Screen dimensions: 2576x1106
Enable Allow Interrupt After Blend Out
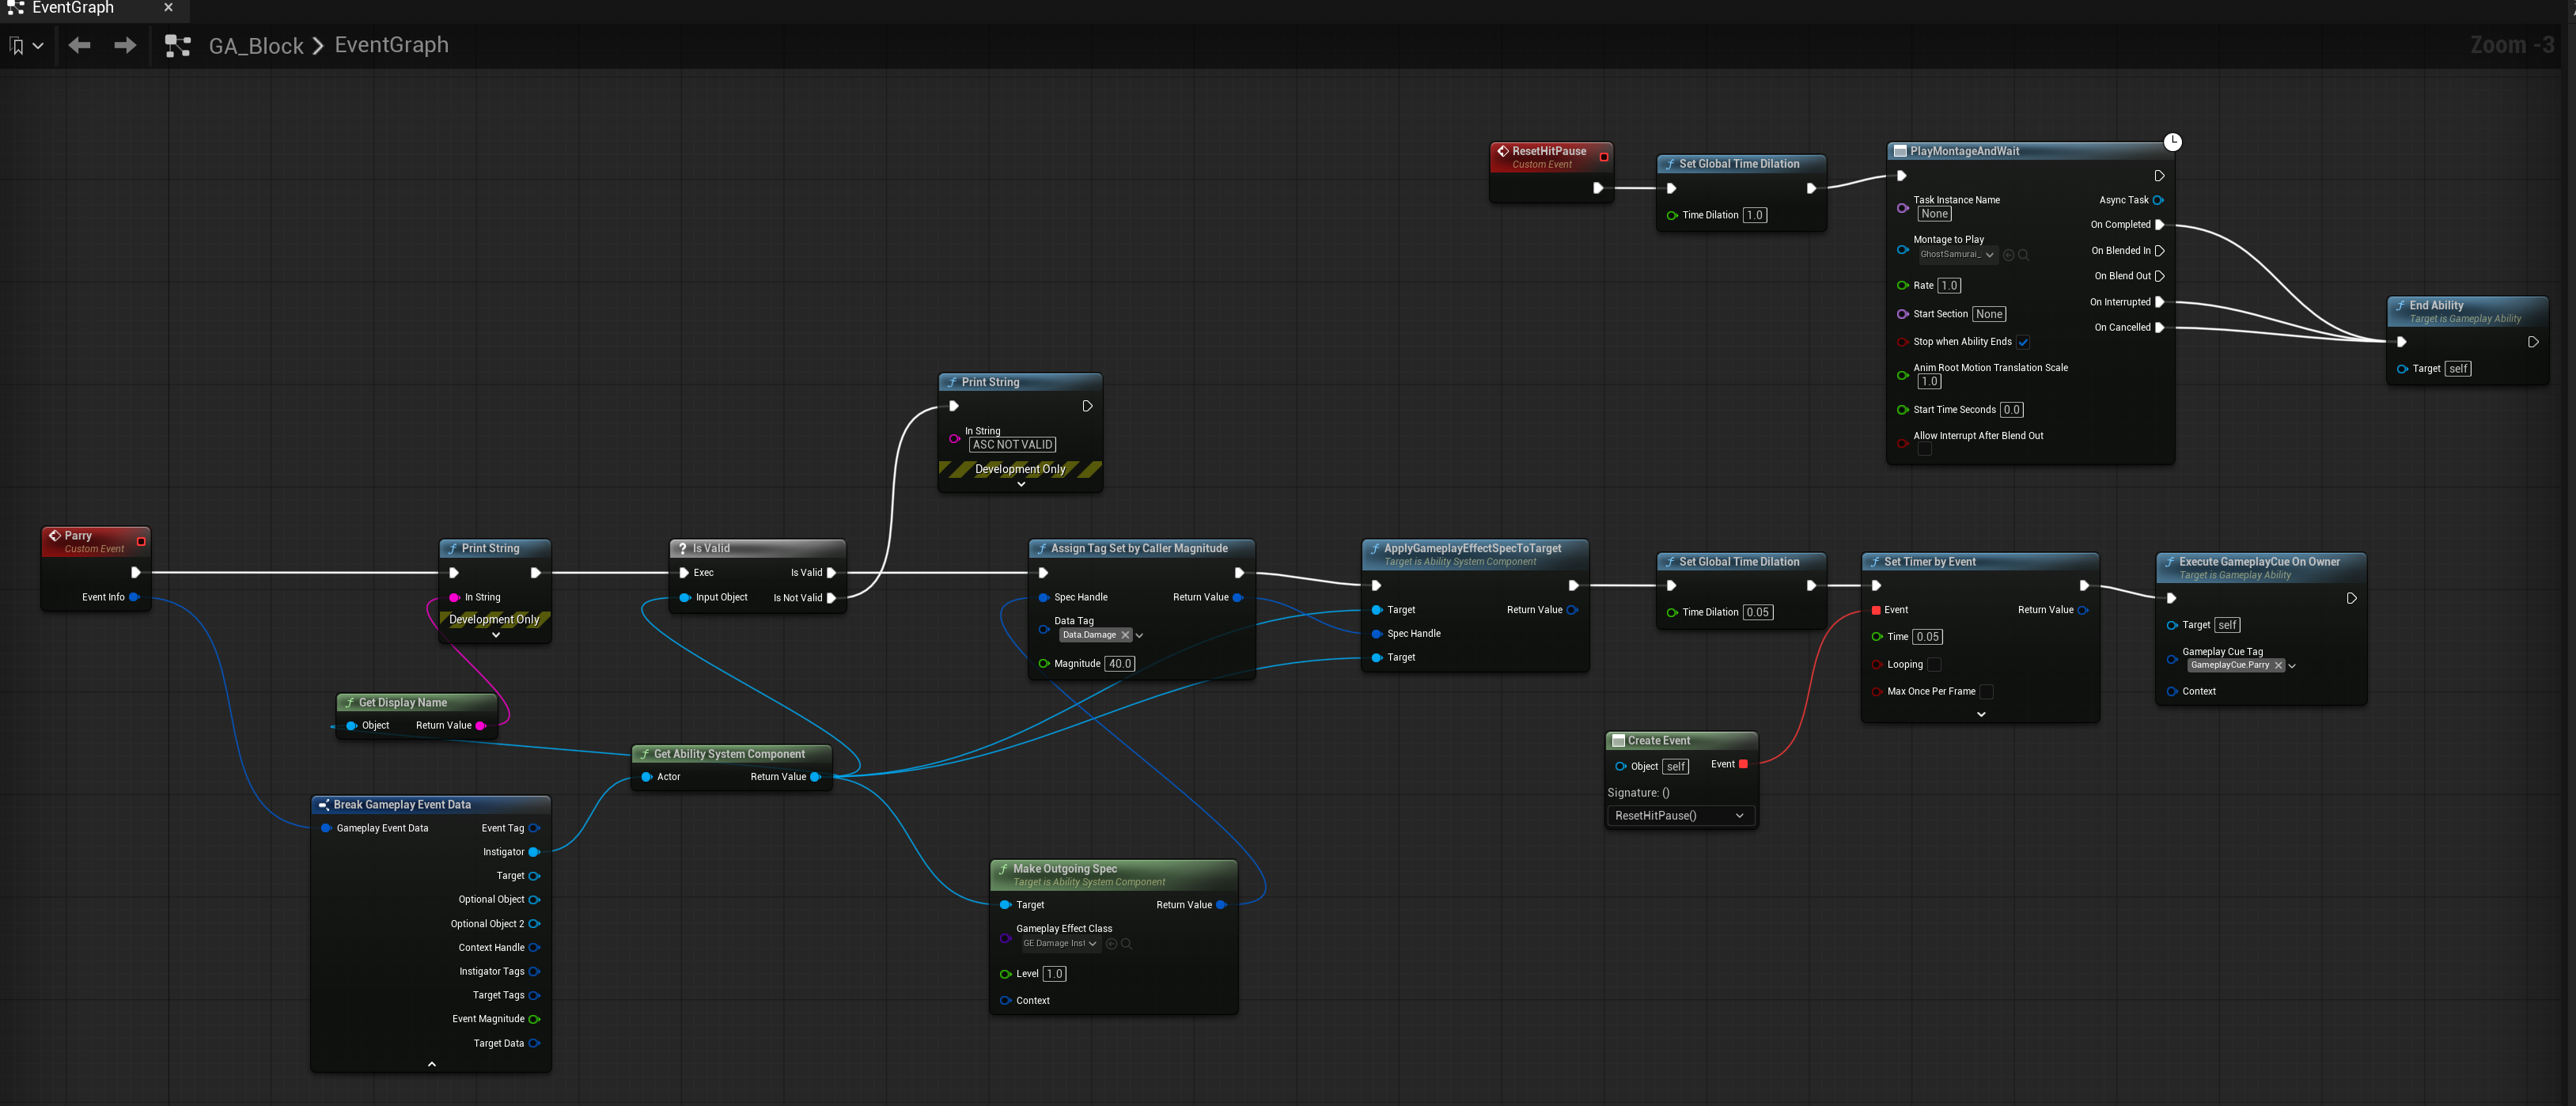click(x=1924, y=449)
